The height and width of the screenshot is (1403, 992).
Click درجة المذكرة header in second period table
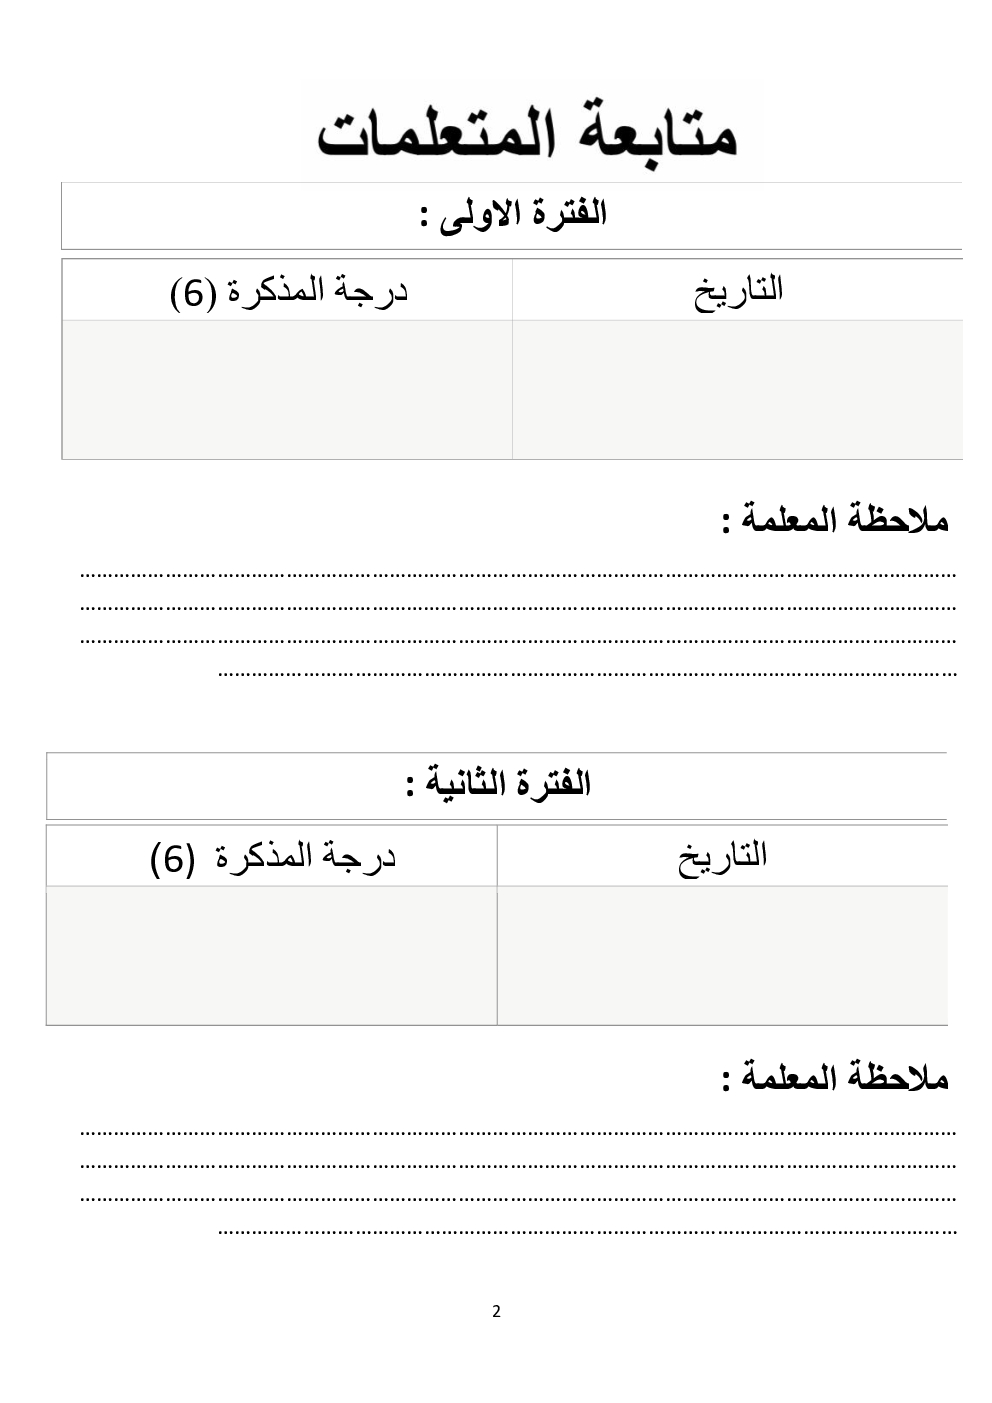pos(273,857)
